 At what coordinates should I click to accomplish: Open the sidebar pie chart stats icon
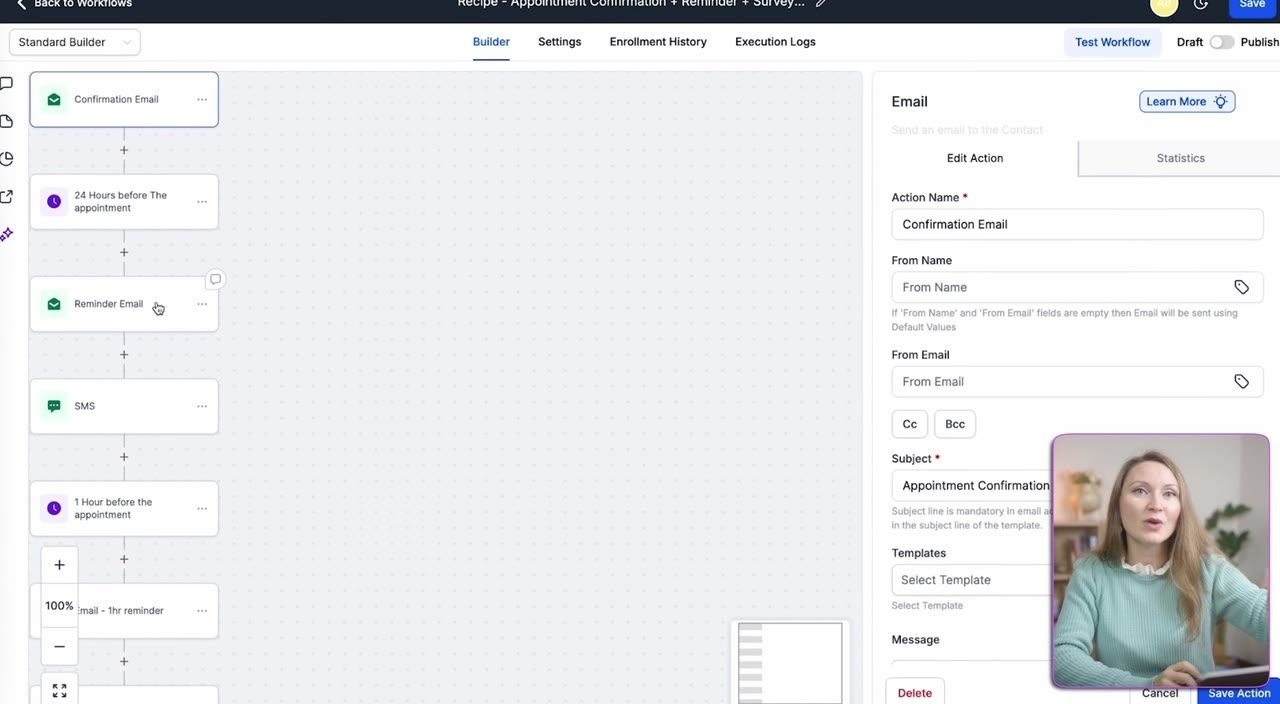click(6, 159)
